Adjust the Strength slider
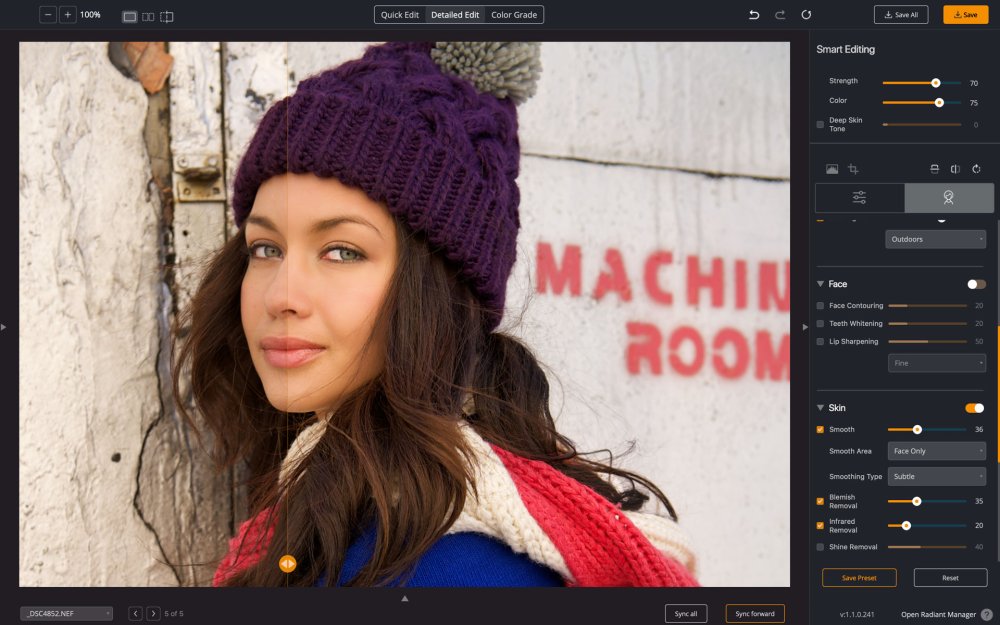This screenshot has height=625, width=1000. point(922,83)
